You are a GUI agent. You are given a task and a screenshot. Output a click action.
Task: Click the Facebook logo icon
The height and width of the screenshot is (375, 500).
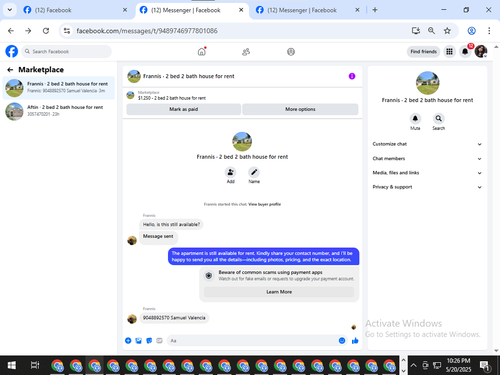coord(12,51)
